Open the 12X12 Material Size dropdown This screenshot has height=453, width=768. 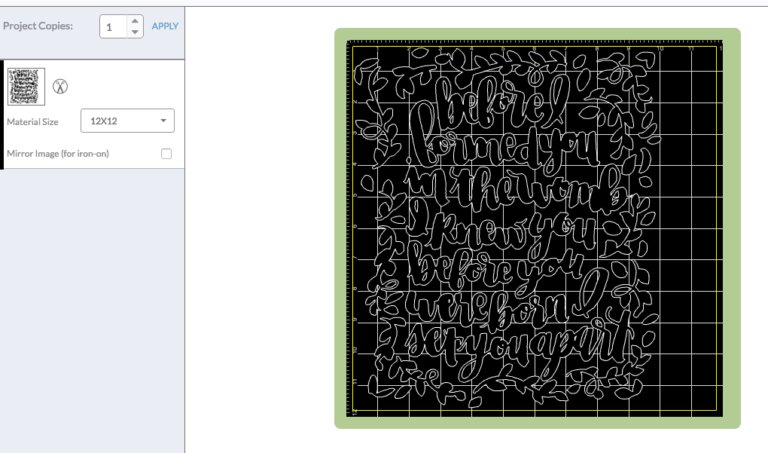tap(126, 121)
